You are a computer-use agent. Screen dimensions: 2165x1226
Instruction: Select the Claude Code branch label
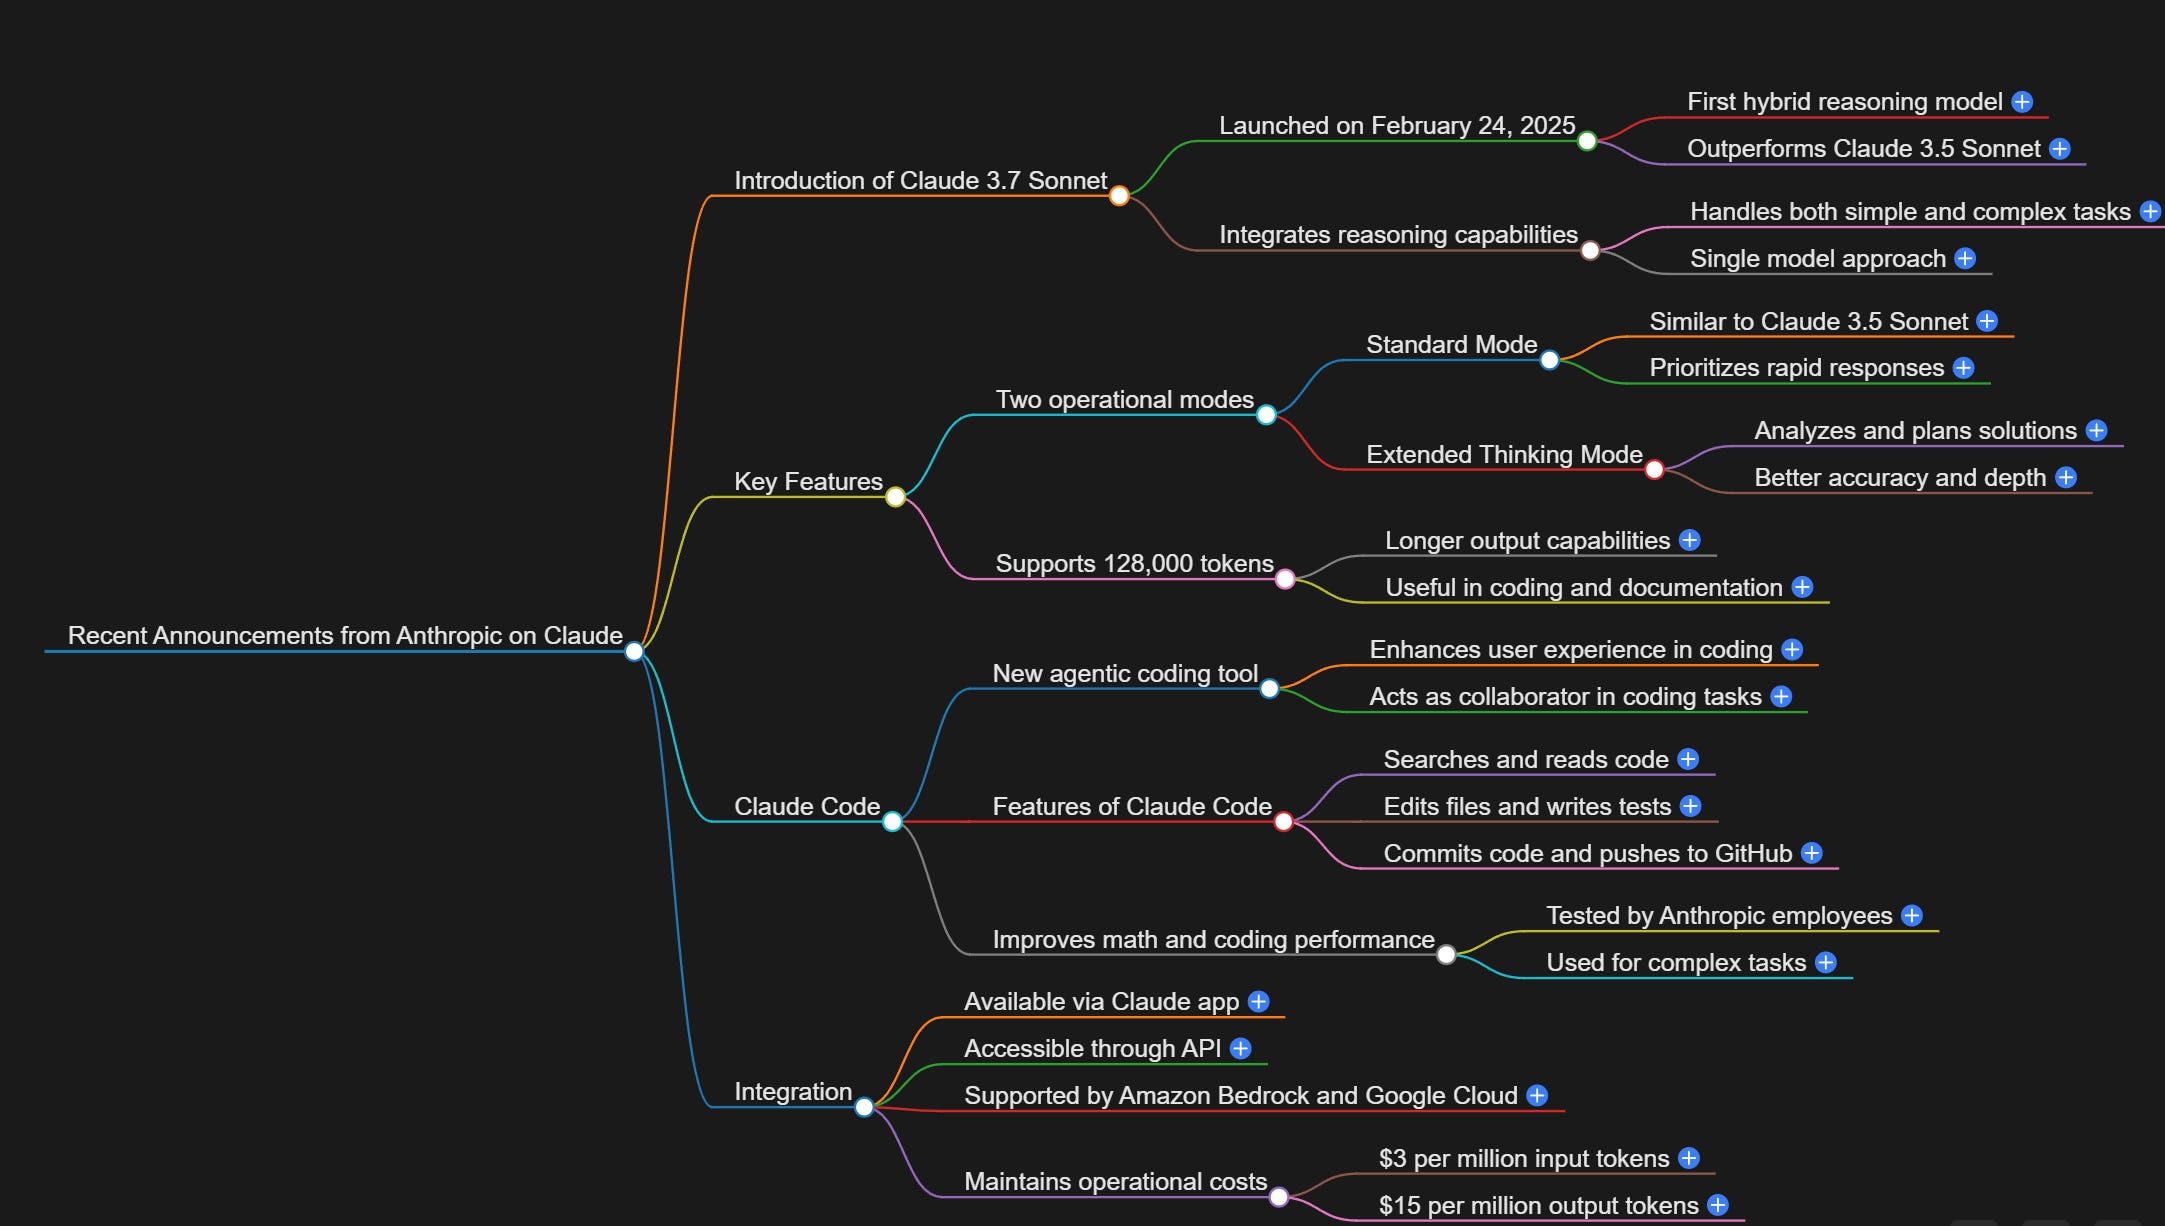(x=807, y=807)
